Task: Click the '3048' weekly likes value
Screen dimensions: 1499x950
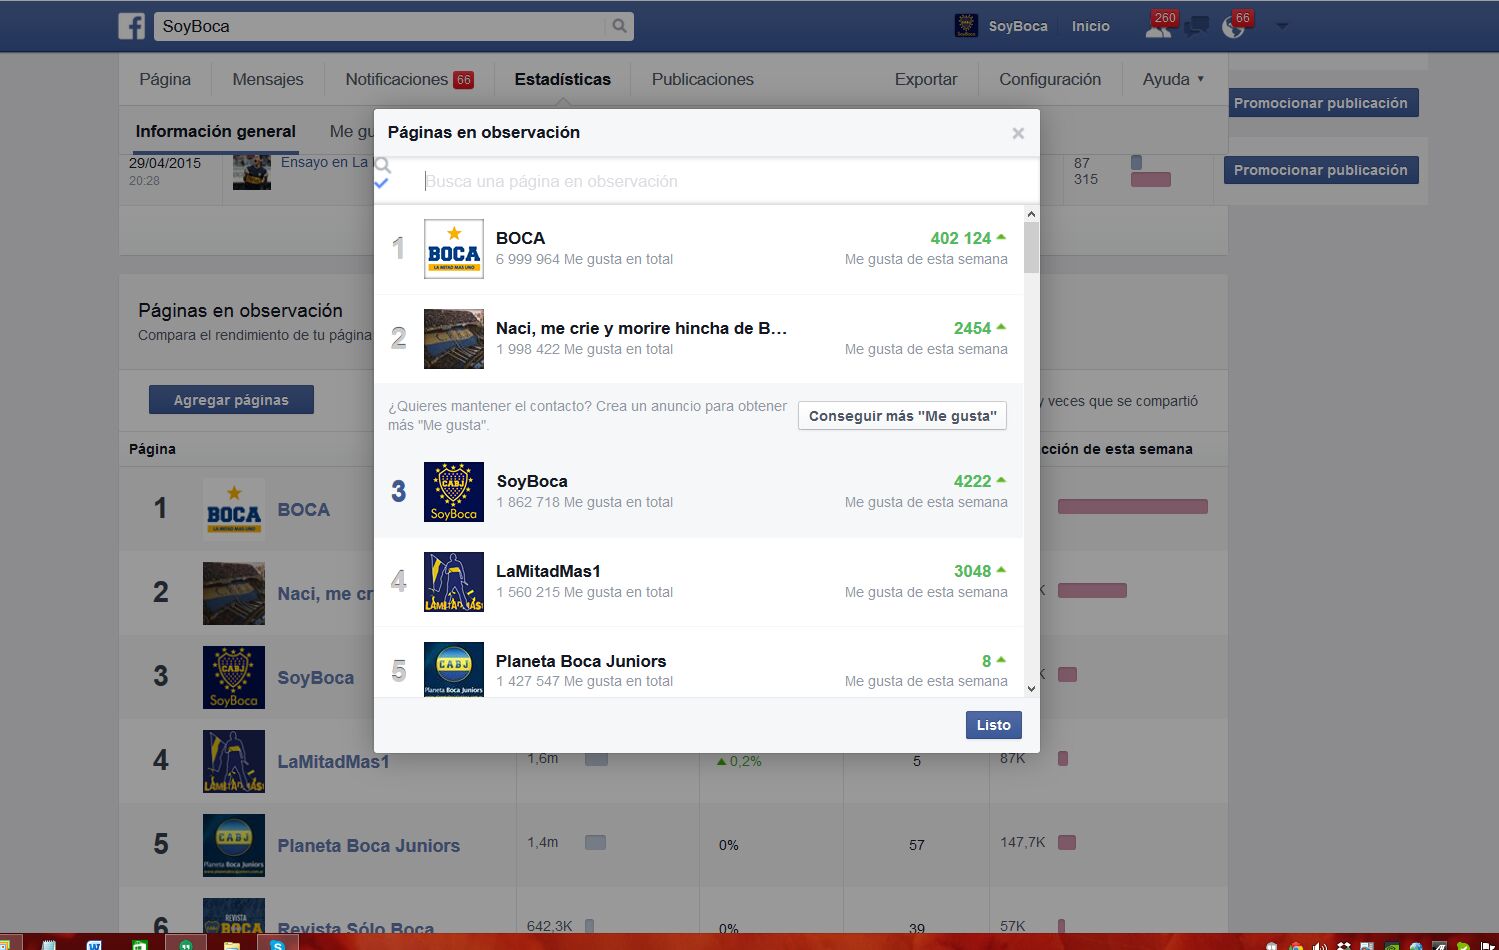Action: [x=972, y=571]
